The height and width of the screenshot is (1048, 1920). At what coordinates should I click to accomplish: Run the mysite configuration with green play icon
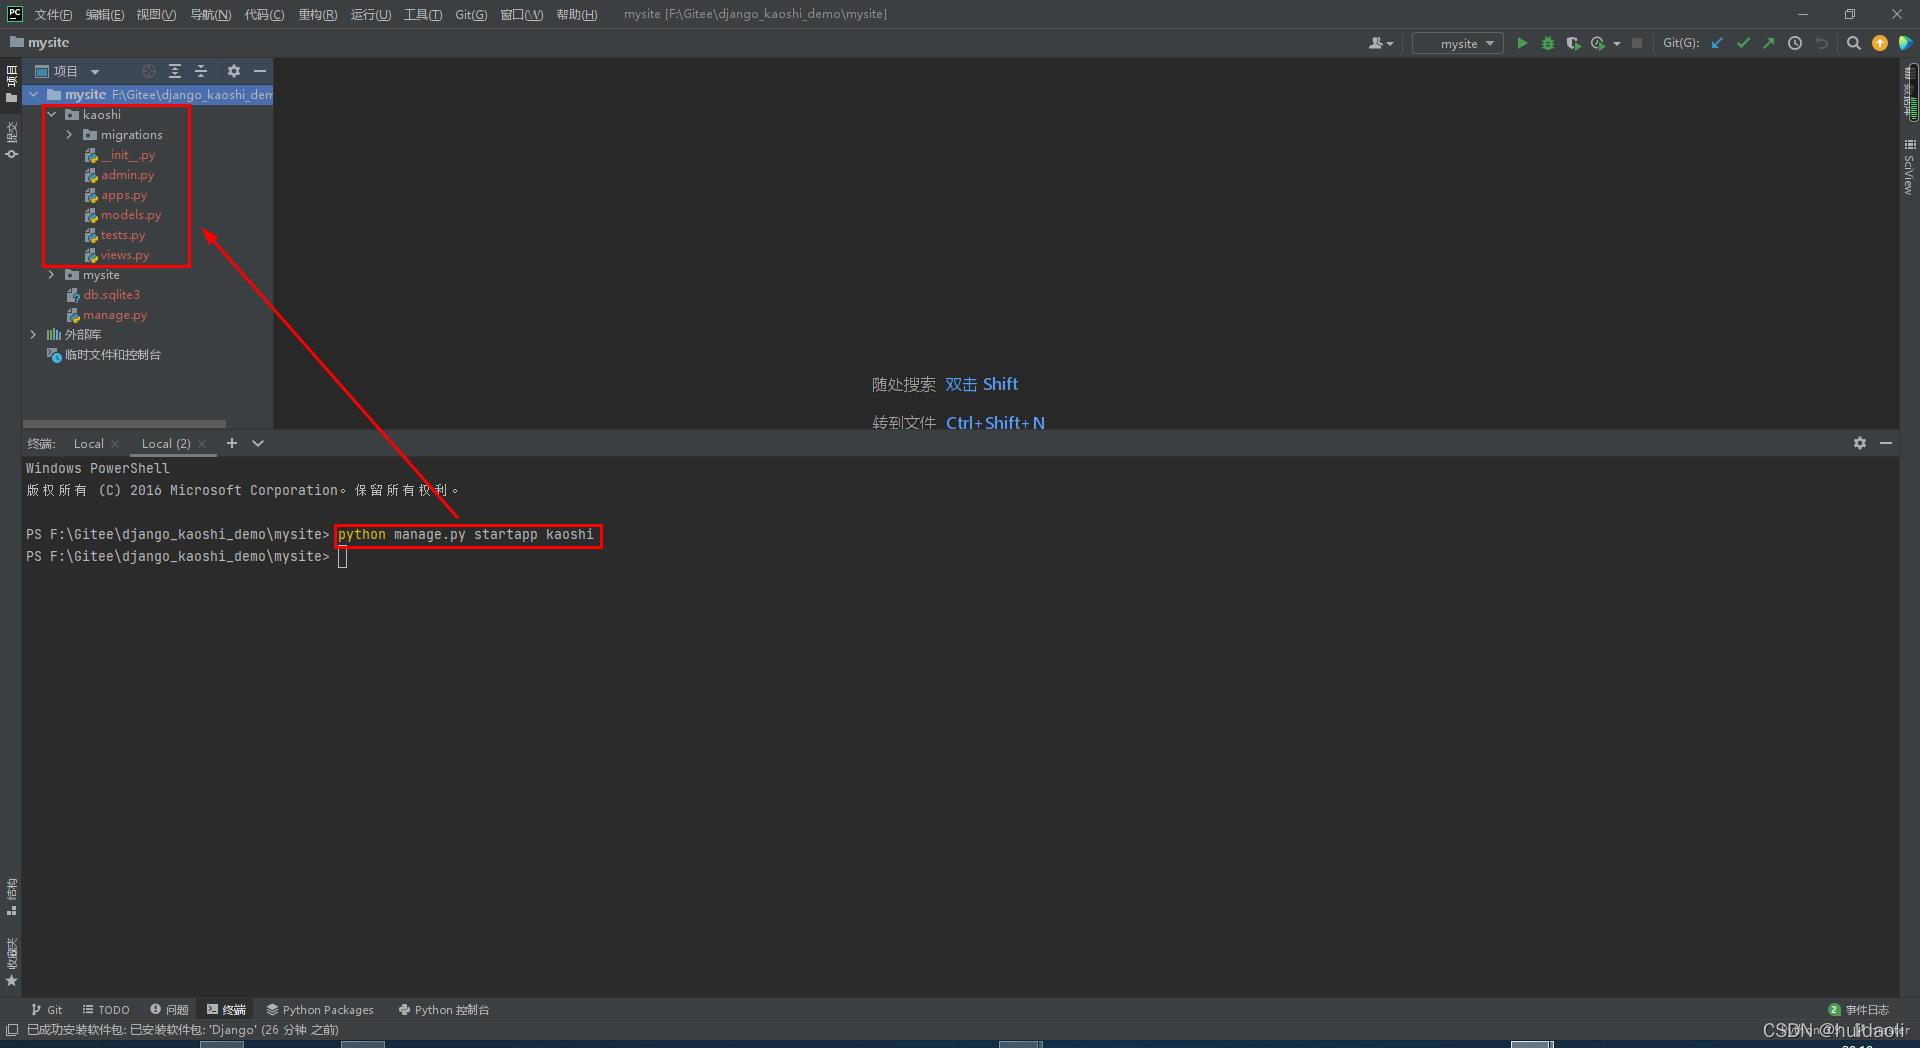click(x=1522, y=43)
